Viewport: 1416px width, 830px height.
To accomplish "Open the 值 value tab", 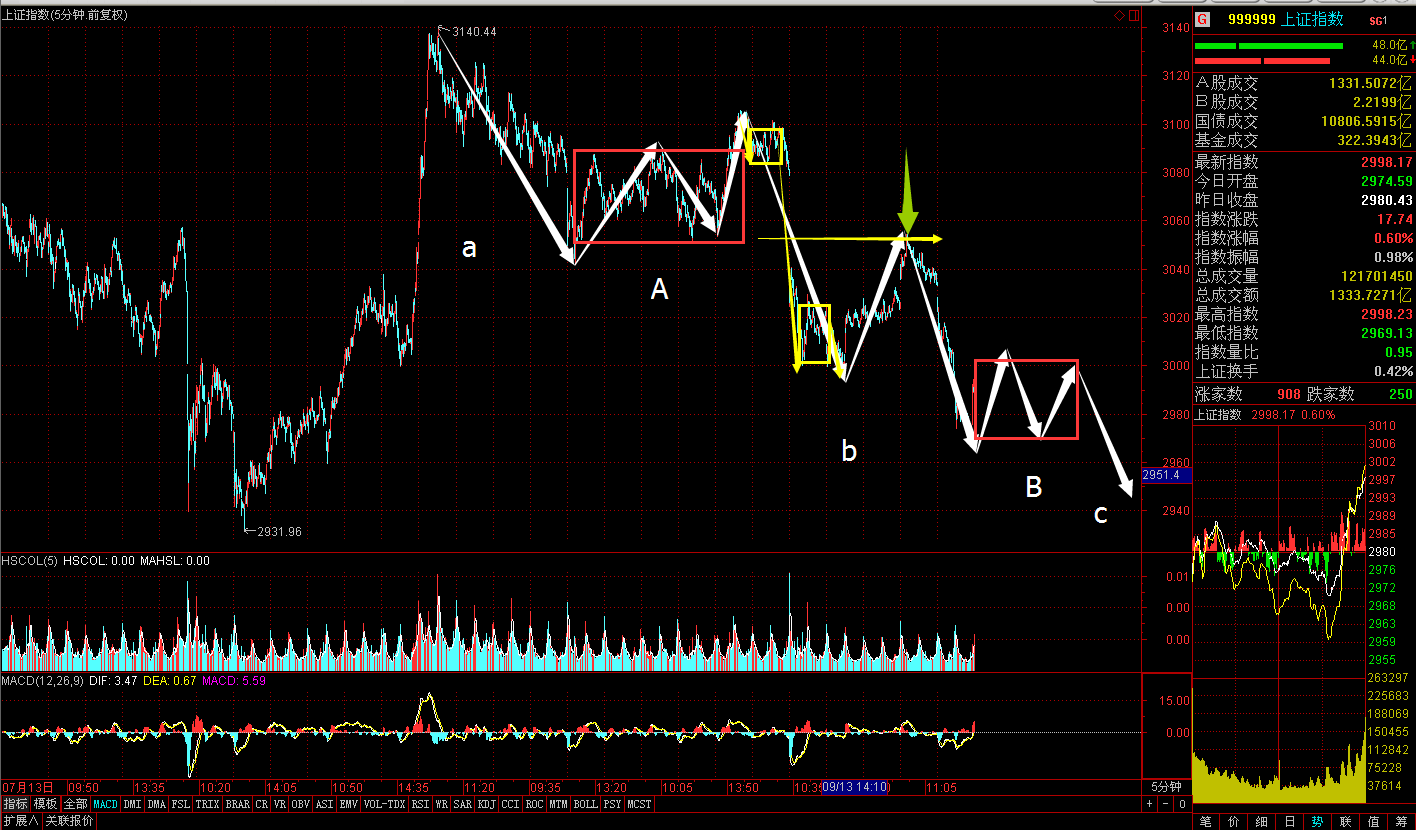I will (x=1374, y=821).
